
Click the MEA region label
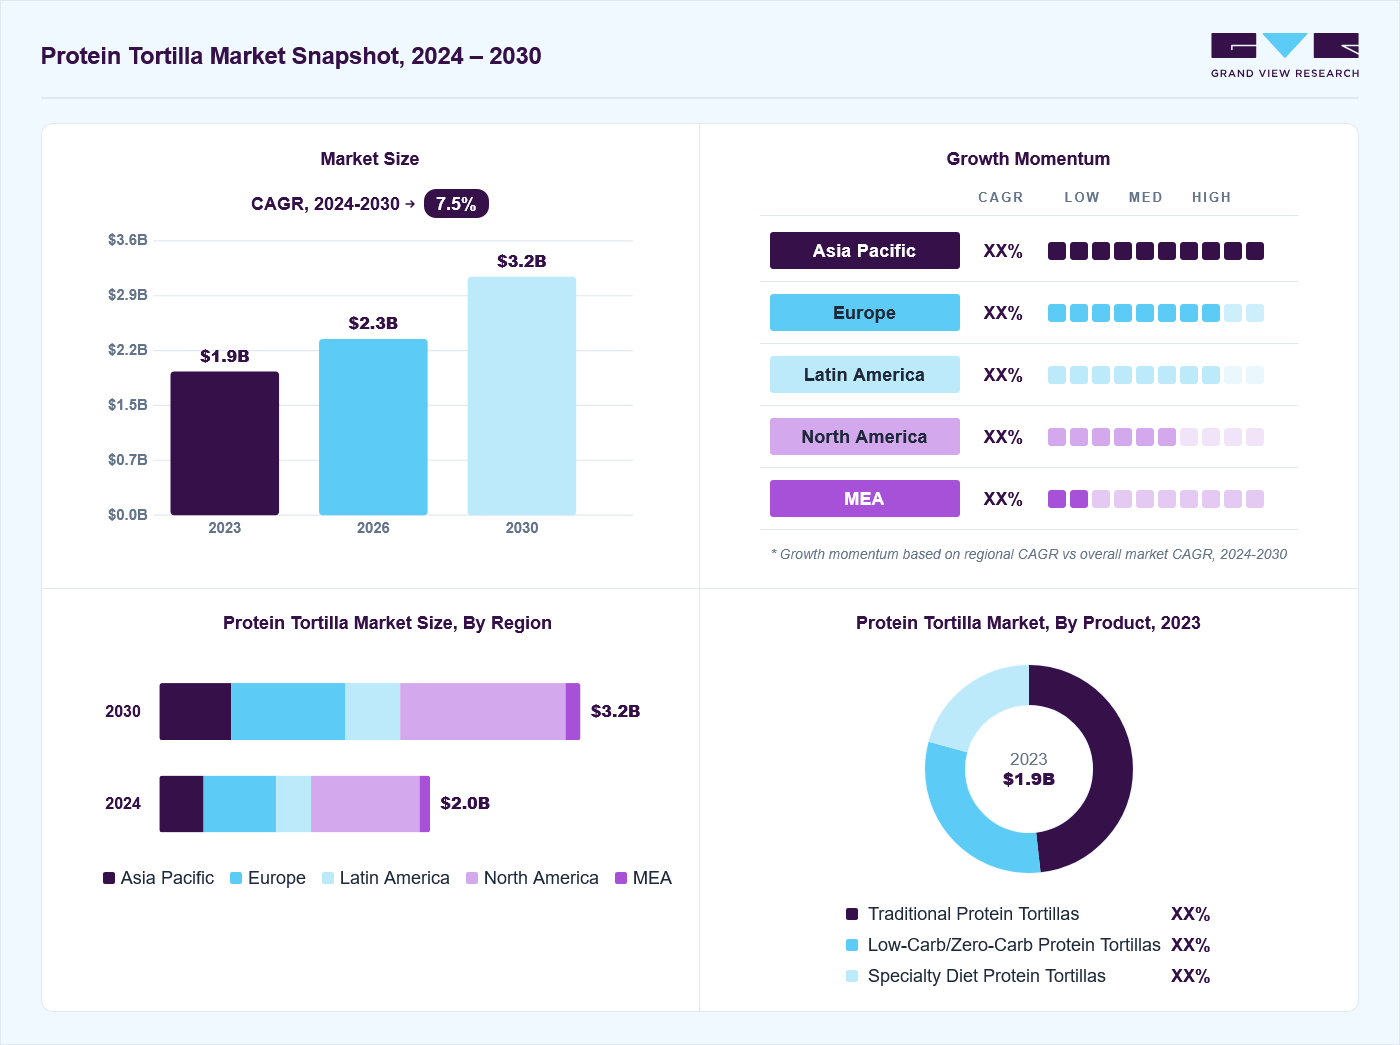[x=865, y=499]
